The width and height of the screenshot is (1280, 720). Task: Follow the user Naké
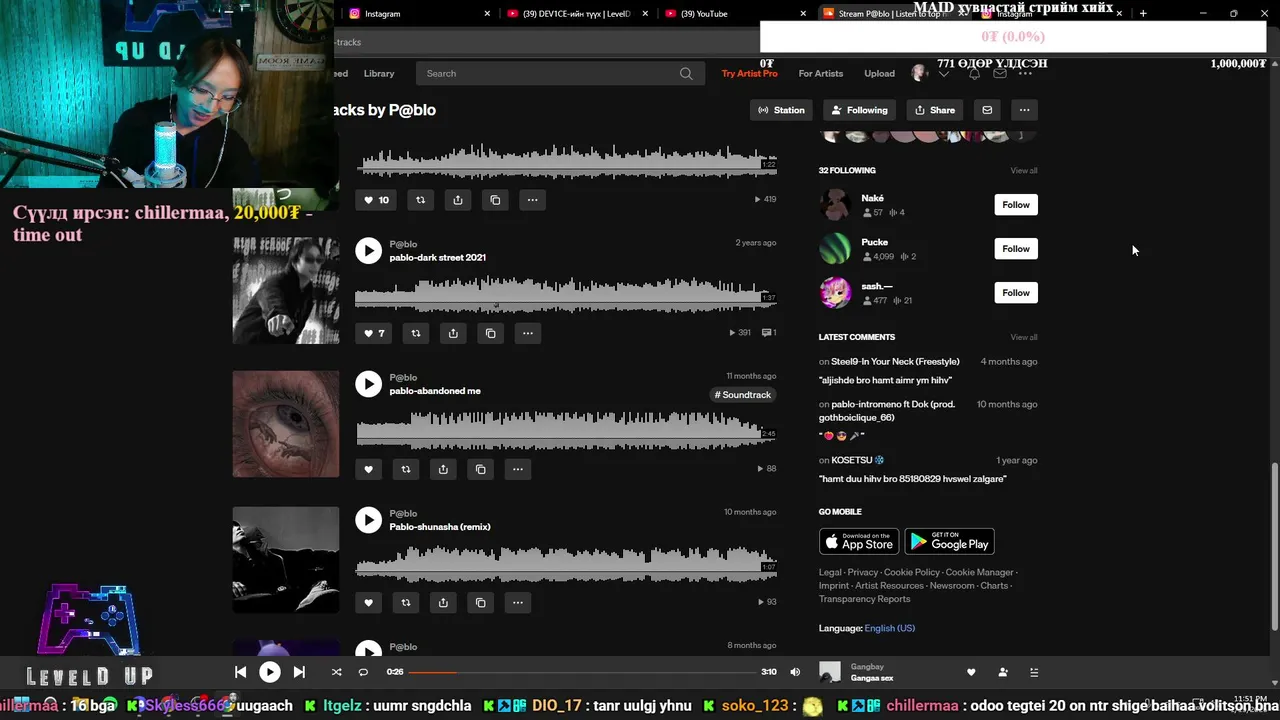1016,205
